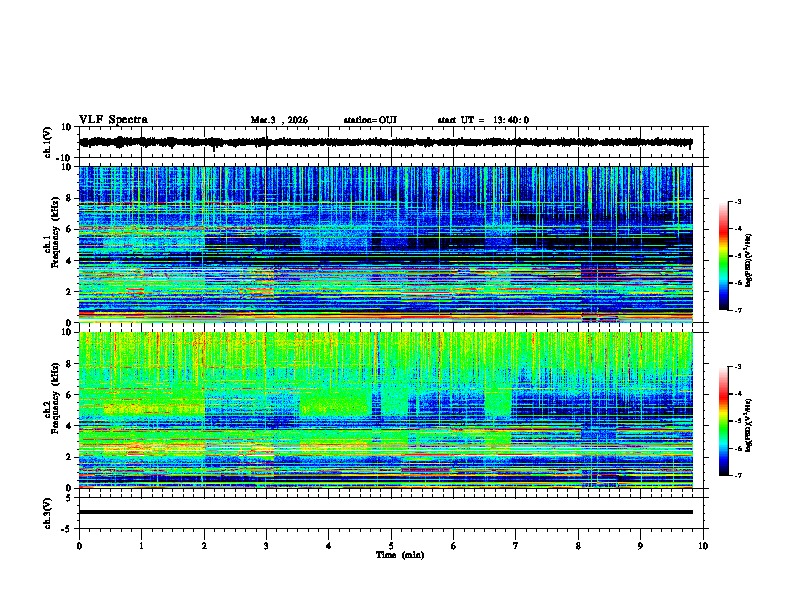Click time axis tick label "7"

516,546
